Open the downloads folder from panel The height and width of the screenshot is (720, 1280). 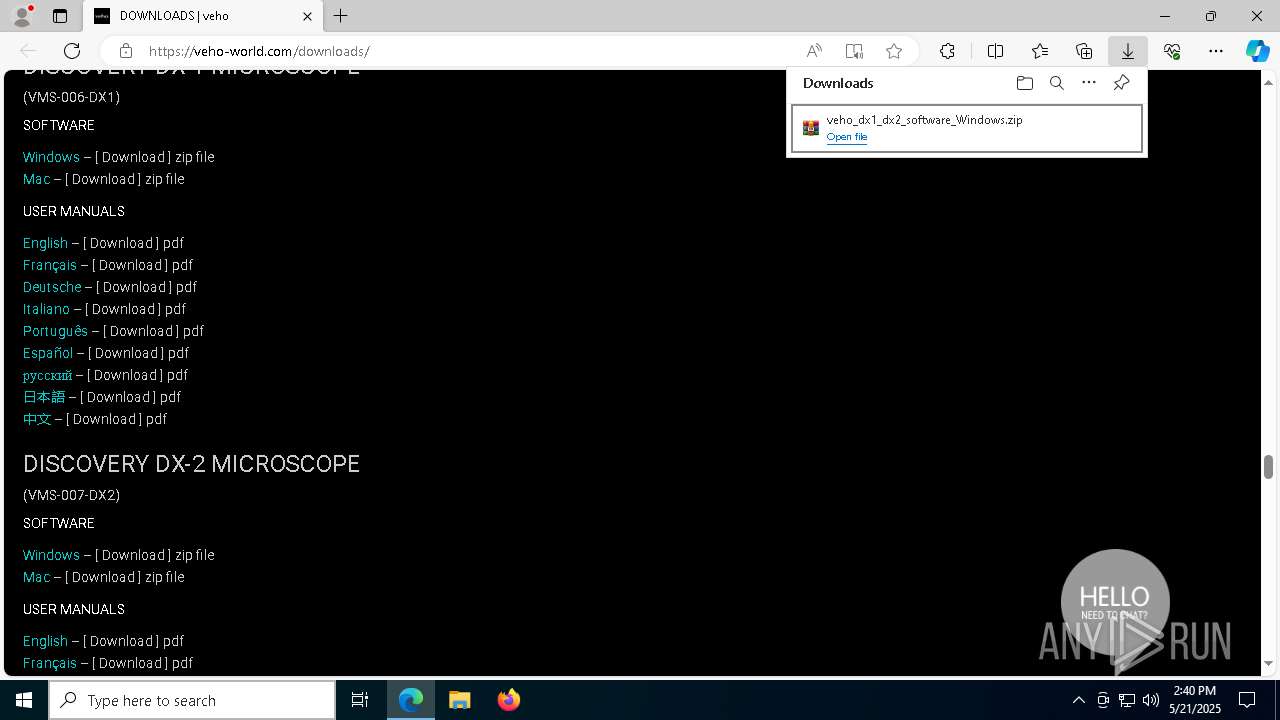pyautogui.click(x=1024, y=83)
